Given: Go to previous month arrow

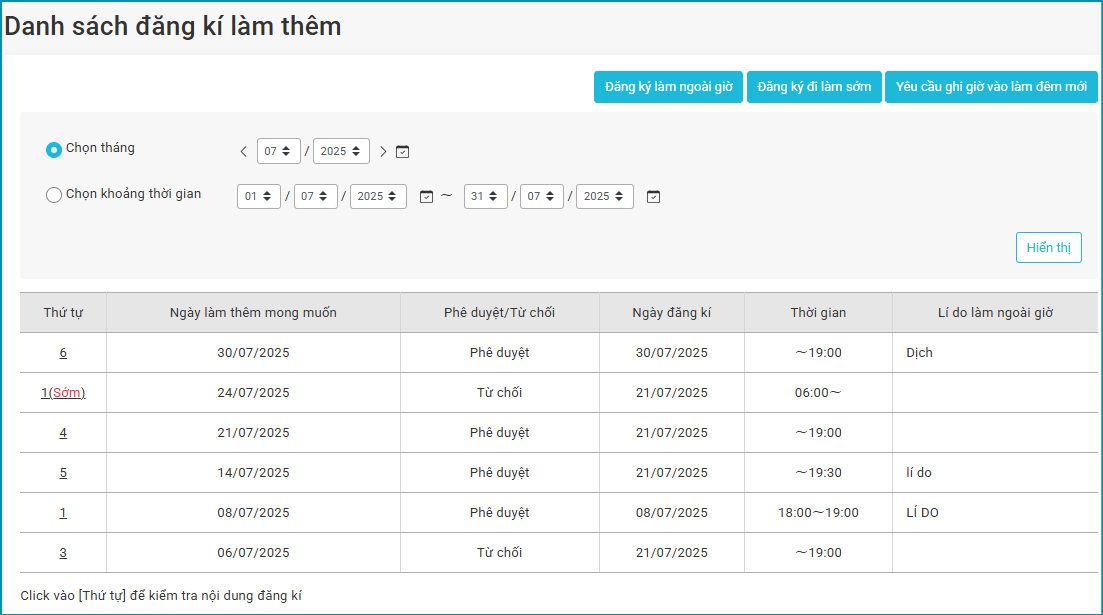Looking at the screenshot, I should pos(243,152).
